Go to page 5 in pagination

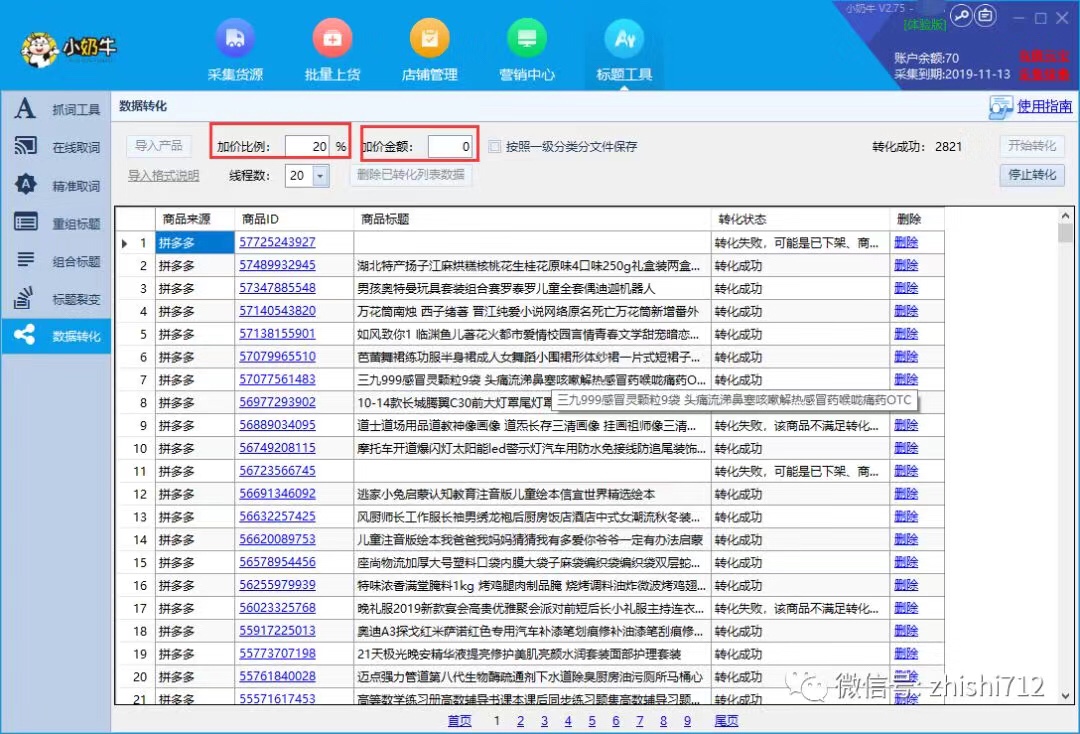click(592, 721)
